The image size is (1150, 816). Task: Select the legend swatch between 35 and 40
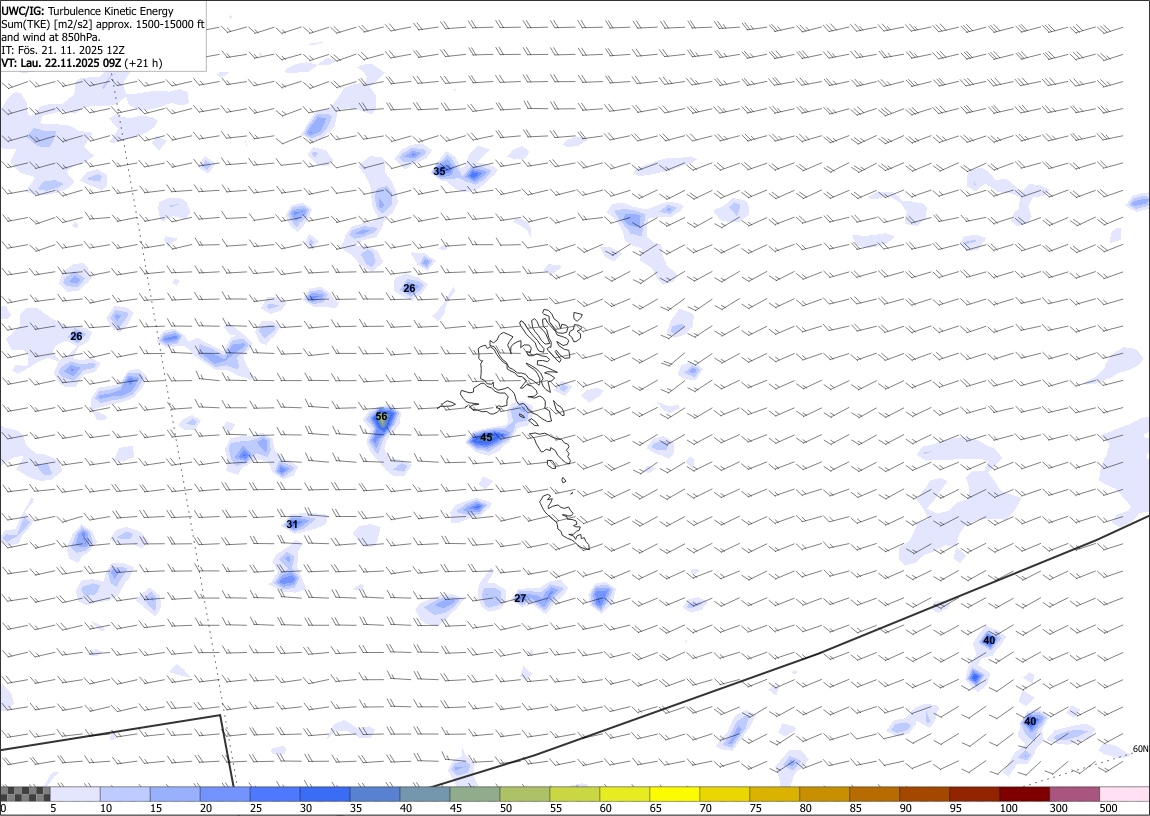375,793
